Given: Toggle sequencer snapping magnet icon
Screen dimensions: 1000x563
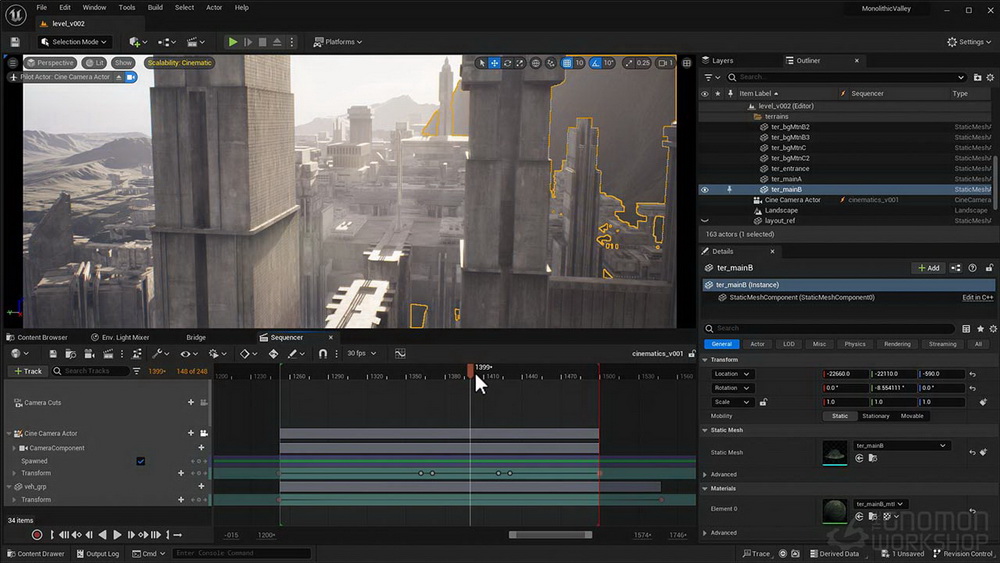Looking at the screenshot, I should (323, 353).
